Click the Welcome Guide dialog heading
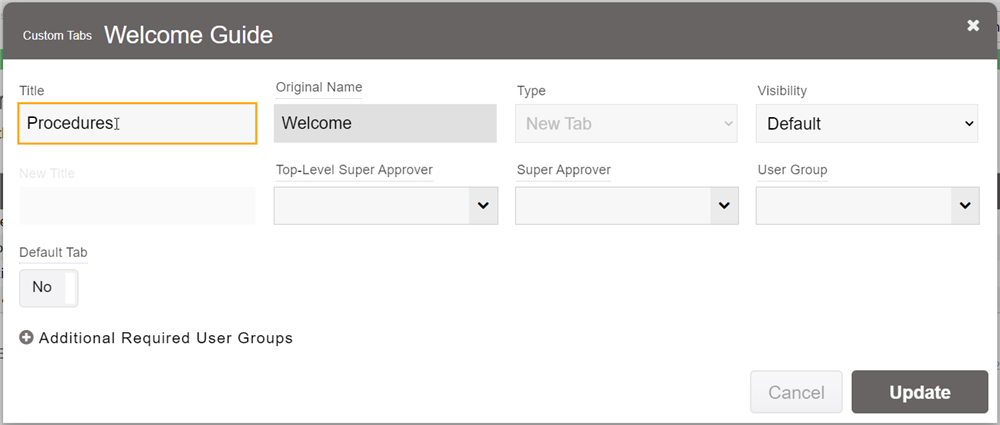1000x425 pixels. click(188, 35)
